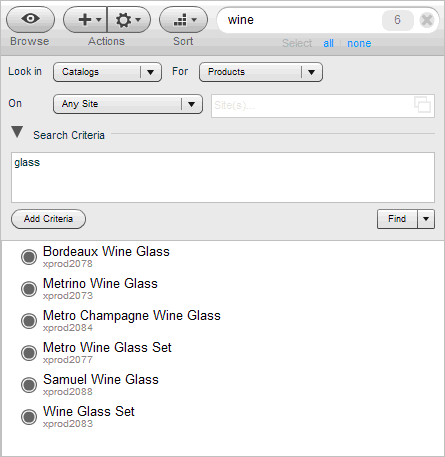The image size is (445, 457).
Task: Open the Look in Catalogs dropdown
Action: [107, 72]
